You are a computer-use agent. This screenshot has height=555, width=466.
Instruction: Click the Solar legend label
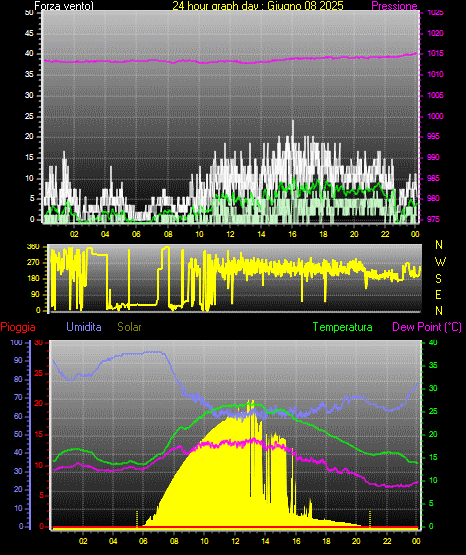[129, 327]
